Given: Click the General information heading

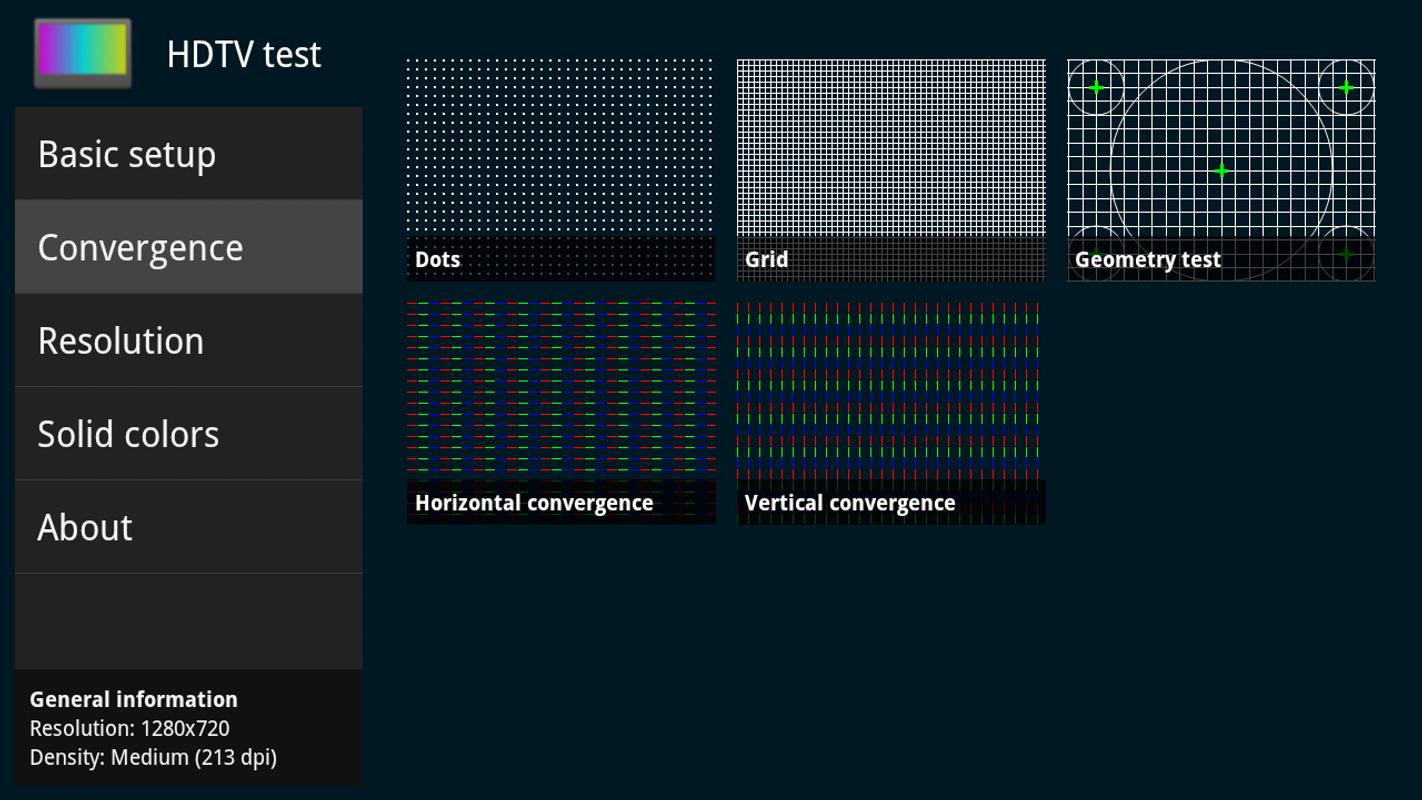Looking at the screenshot, I should pyautogui.click(x=134, y=699).
